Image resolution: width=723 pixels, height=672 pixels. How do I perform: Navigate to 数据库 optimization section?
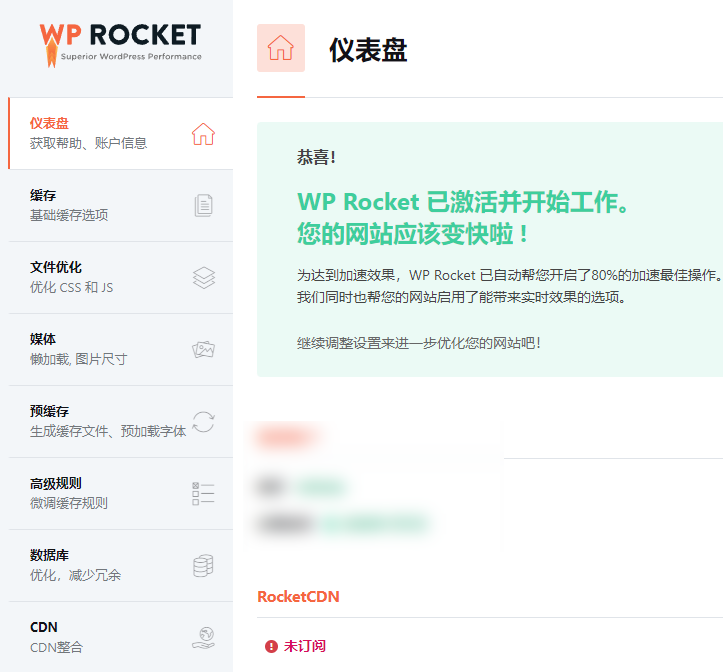click(90, 565)
